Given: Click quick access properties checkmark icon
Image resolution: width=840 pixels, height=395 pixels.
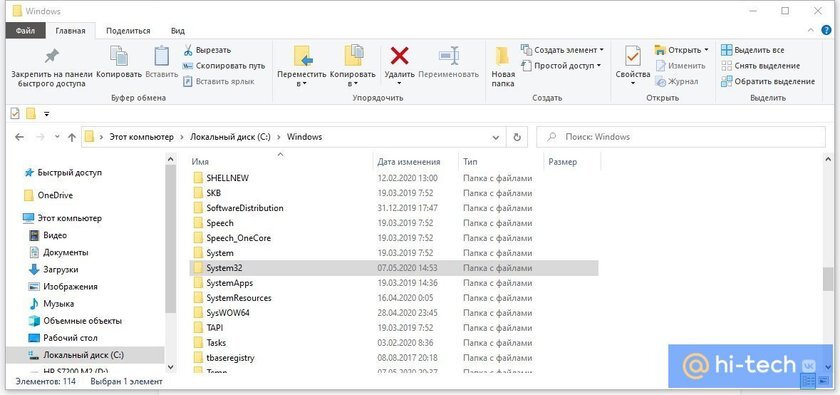Looking at the screenshot, I should pos(16,114).
